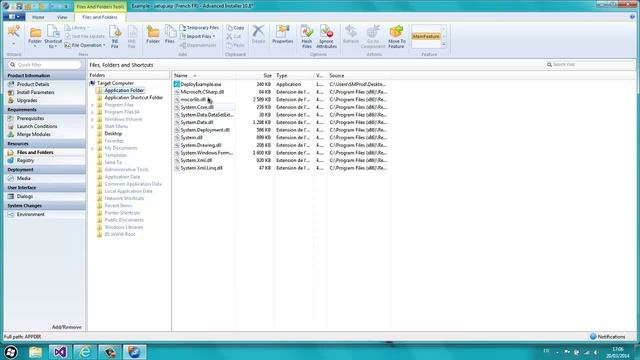The height and width of the screenshot is (360, 640).
Task: Sort the list by the Type column
Action: coord(293,76)
